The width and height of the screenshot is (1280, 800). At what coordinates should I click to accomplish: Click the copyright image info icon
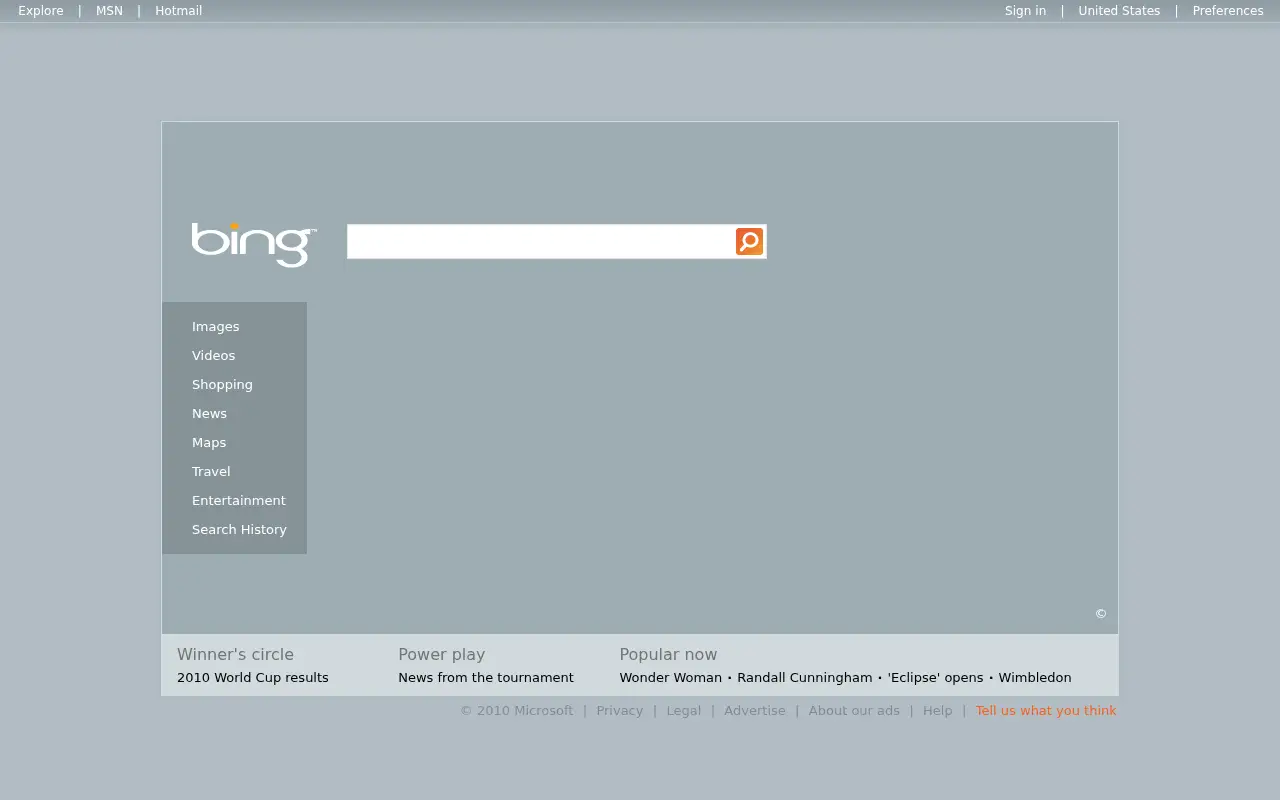[x=1101, y=614]
